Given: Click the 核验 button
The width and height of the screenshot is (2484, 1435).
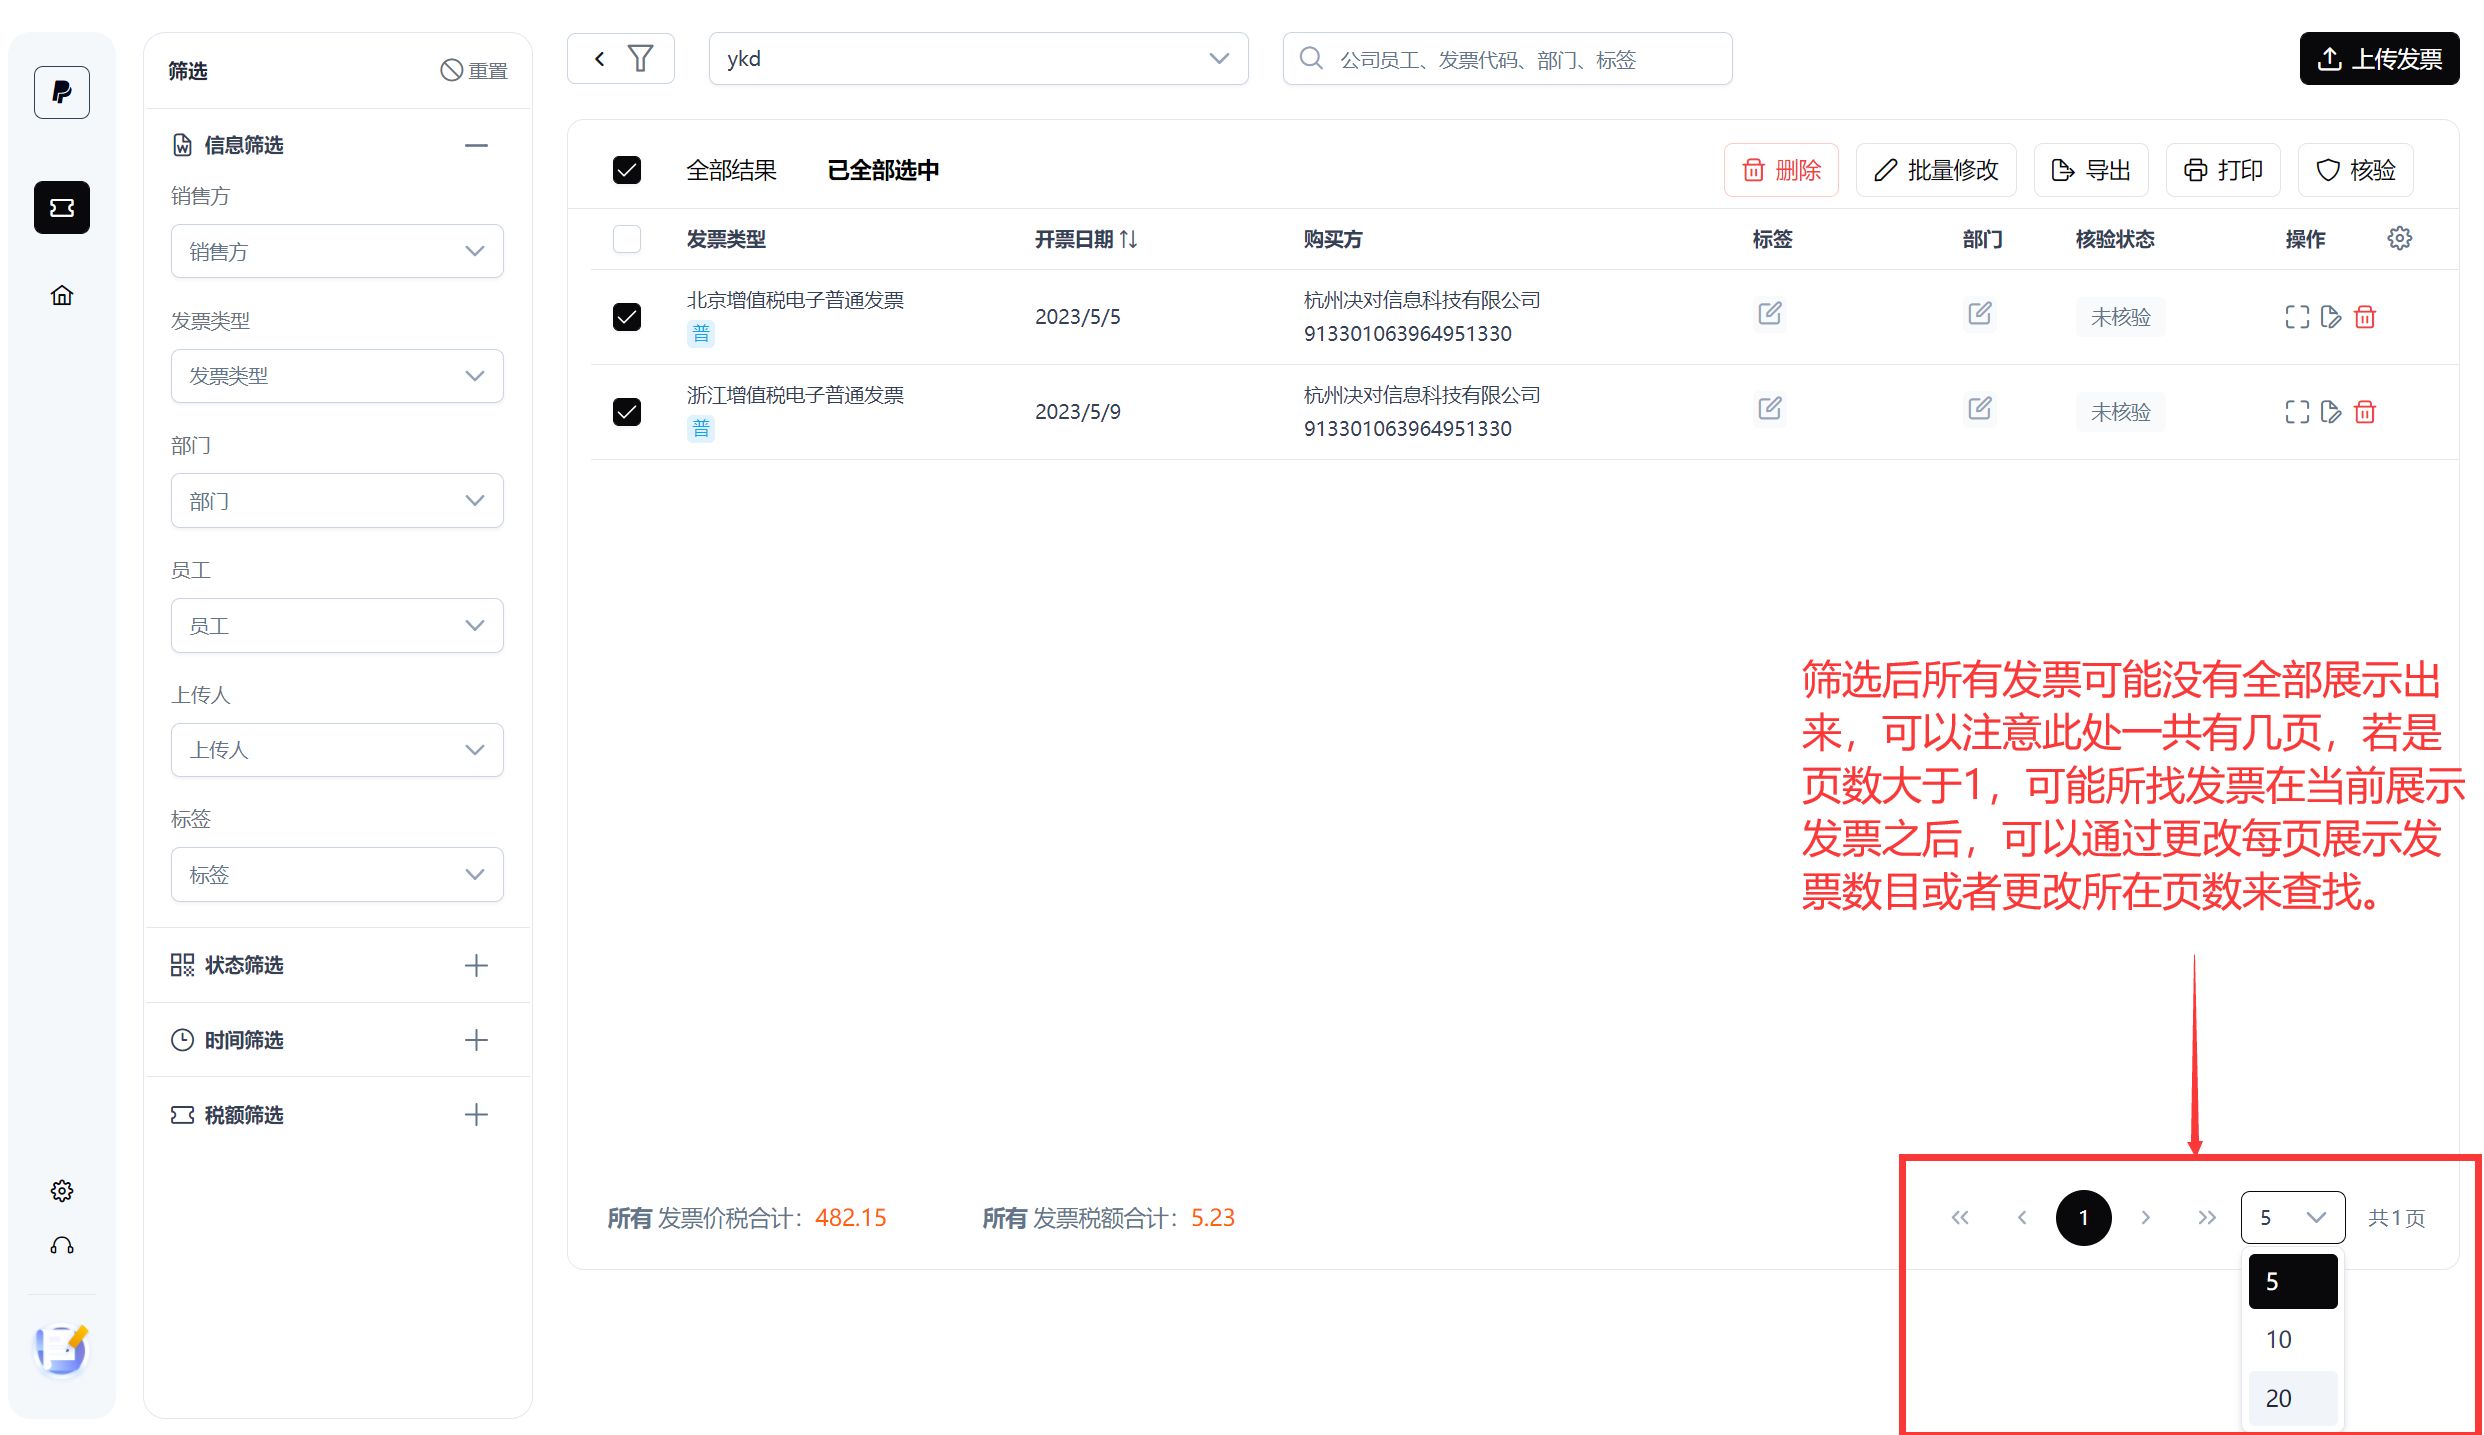Looking at the screenshot, I should pos(2355,170).
